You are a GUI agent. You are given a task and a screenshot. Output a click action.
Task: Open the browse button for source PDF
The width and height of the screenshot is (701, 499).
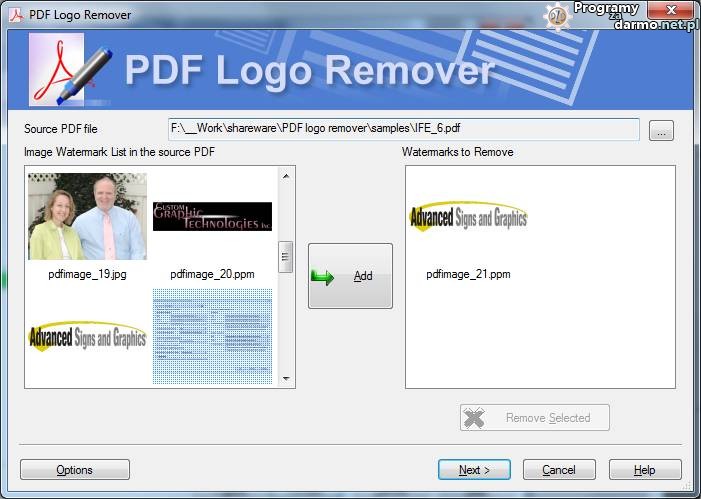pyautogui.click(x=661, y=130)
